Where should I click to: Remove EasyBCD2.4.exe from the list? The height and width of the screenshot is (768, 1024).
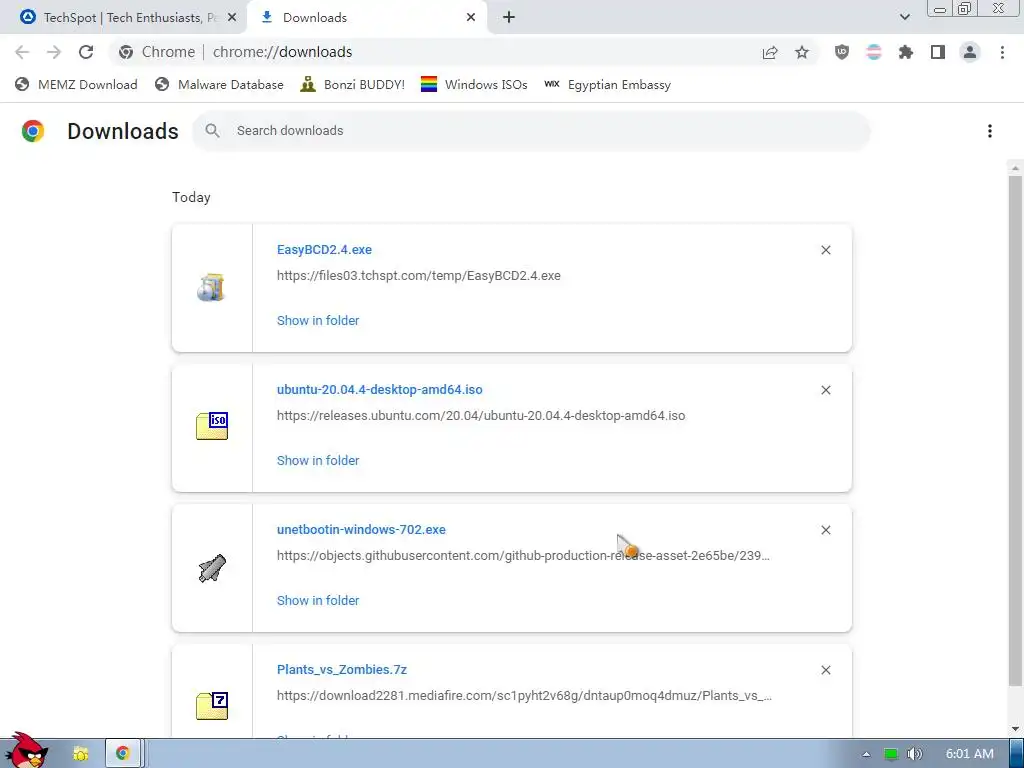(825, 250)
